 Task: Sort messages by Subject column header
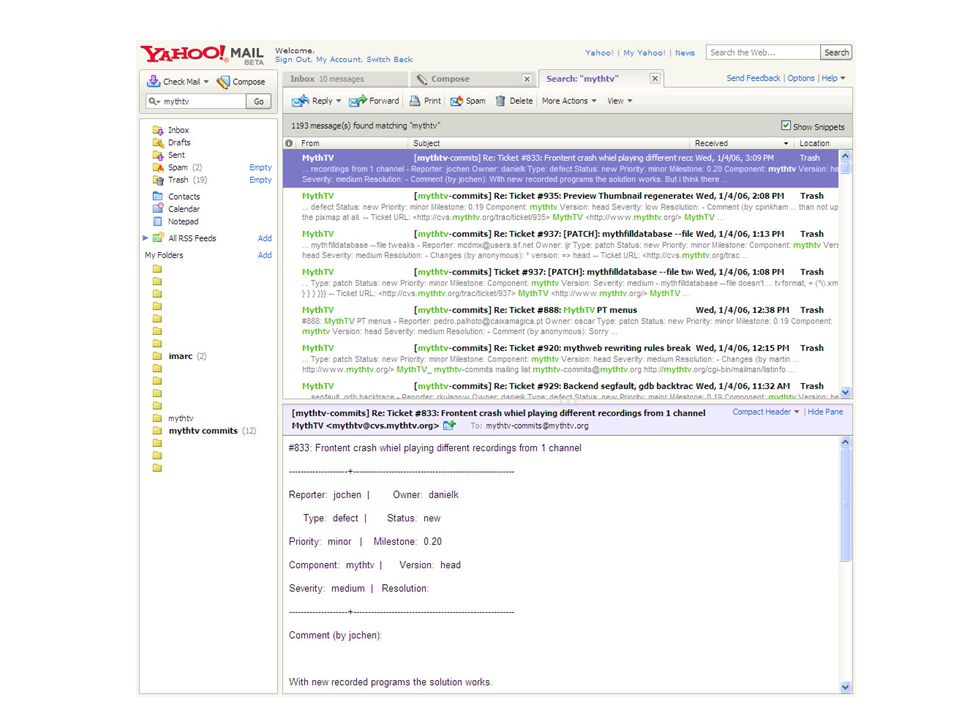point(549,143)
